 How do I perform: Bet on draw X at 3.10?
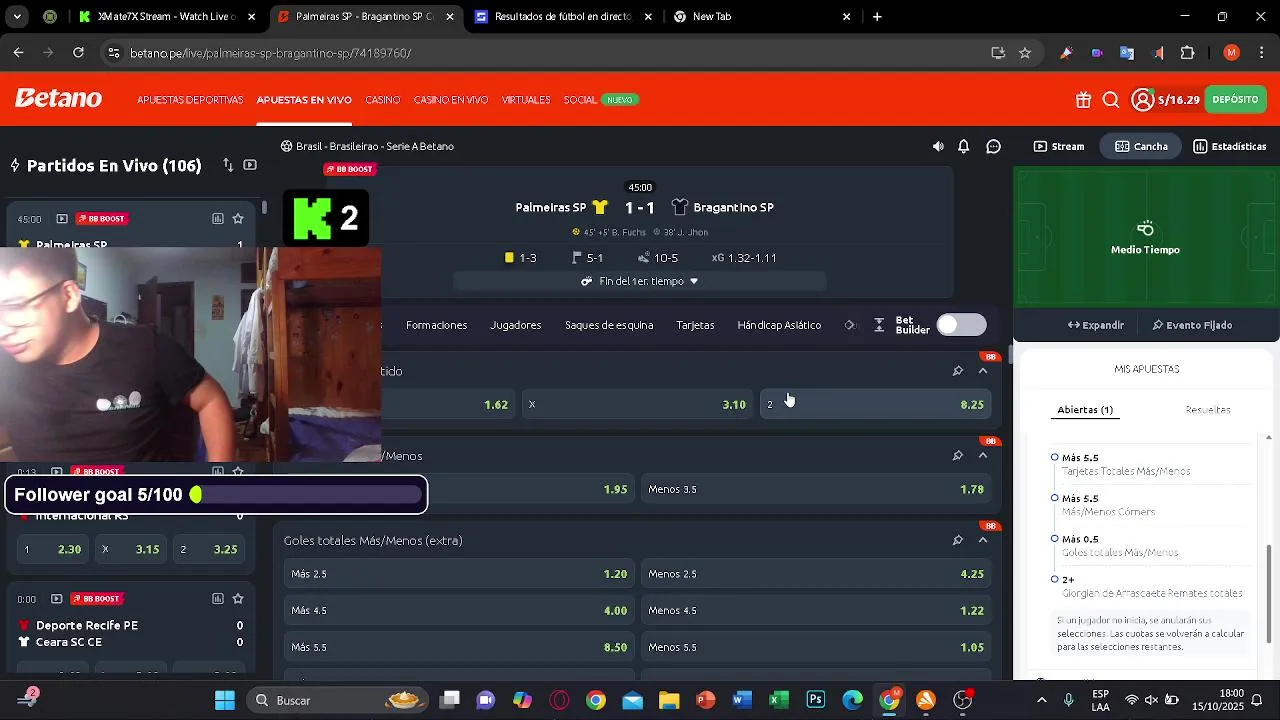point(637,405)
